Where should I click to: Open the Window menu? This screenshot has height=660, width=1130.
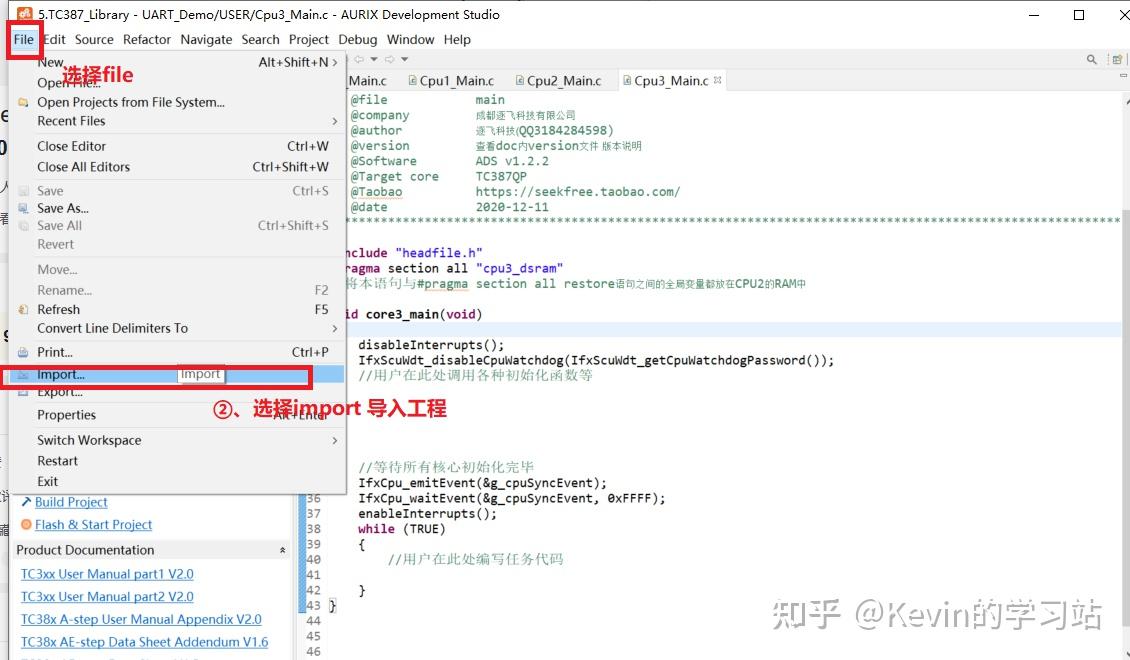click(x=412, y=39)
